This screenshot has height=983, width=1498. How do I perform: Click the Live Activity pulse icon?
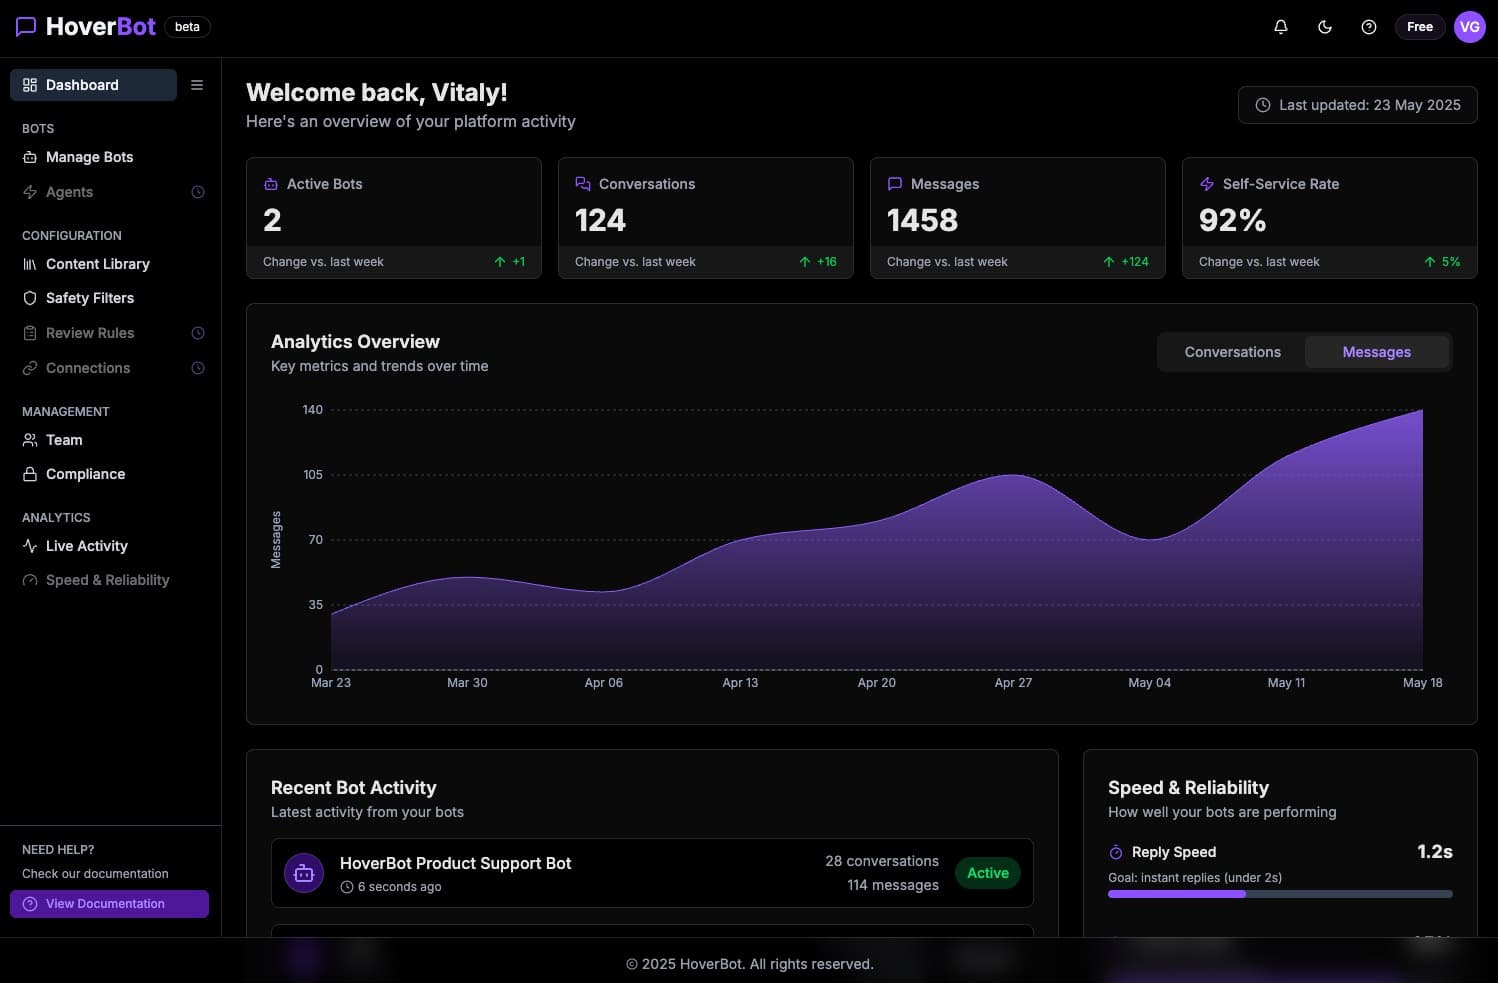(x=29, y=546)
